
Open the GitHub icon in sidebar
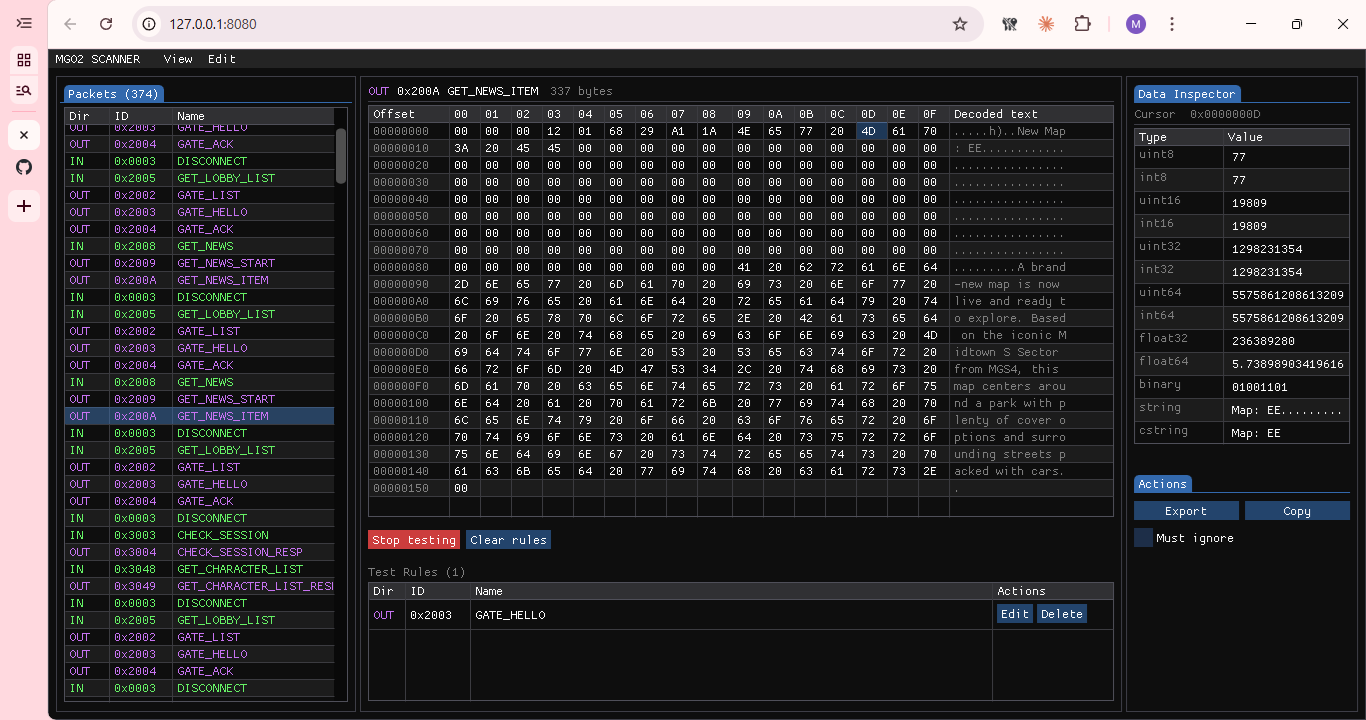point(24,167)
